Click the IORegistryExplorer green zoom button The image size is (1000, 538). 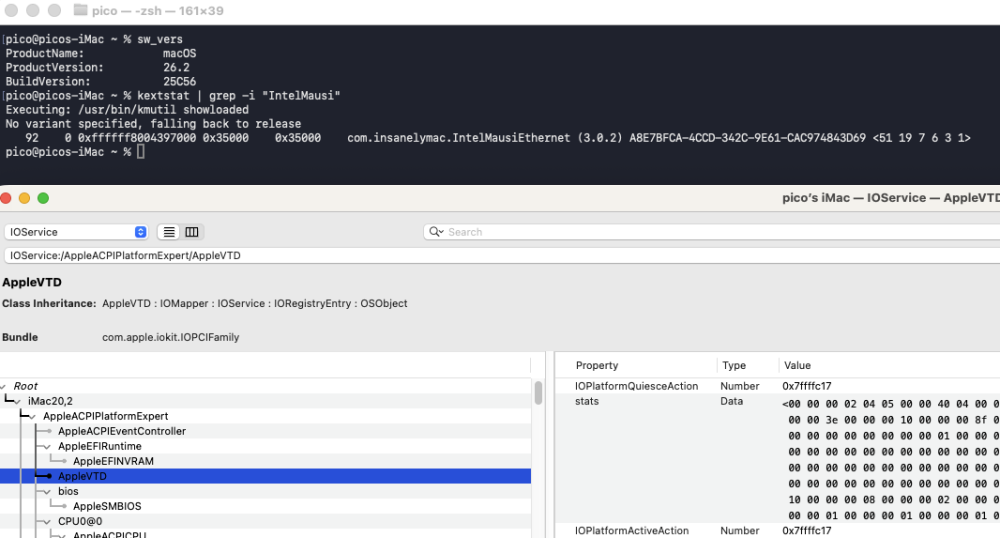click(43, 198)
